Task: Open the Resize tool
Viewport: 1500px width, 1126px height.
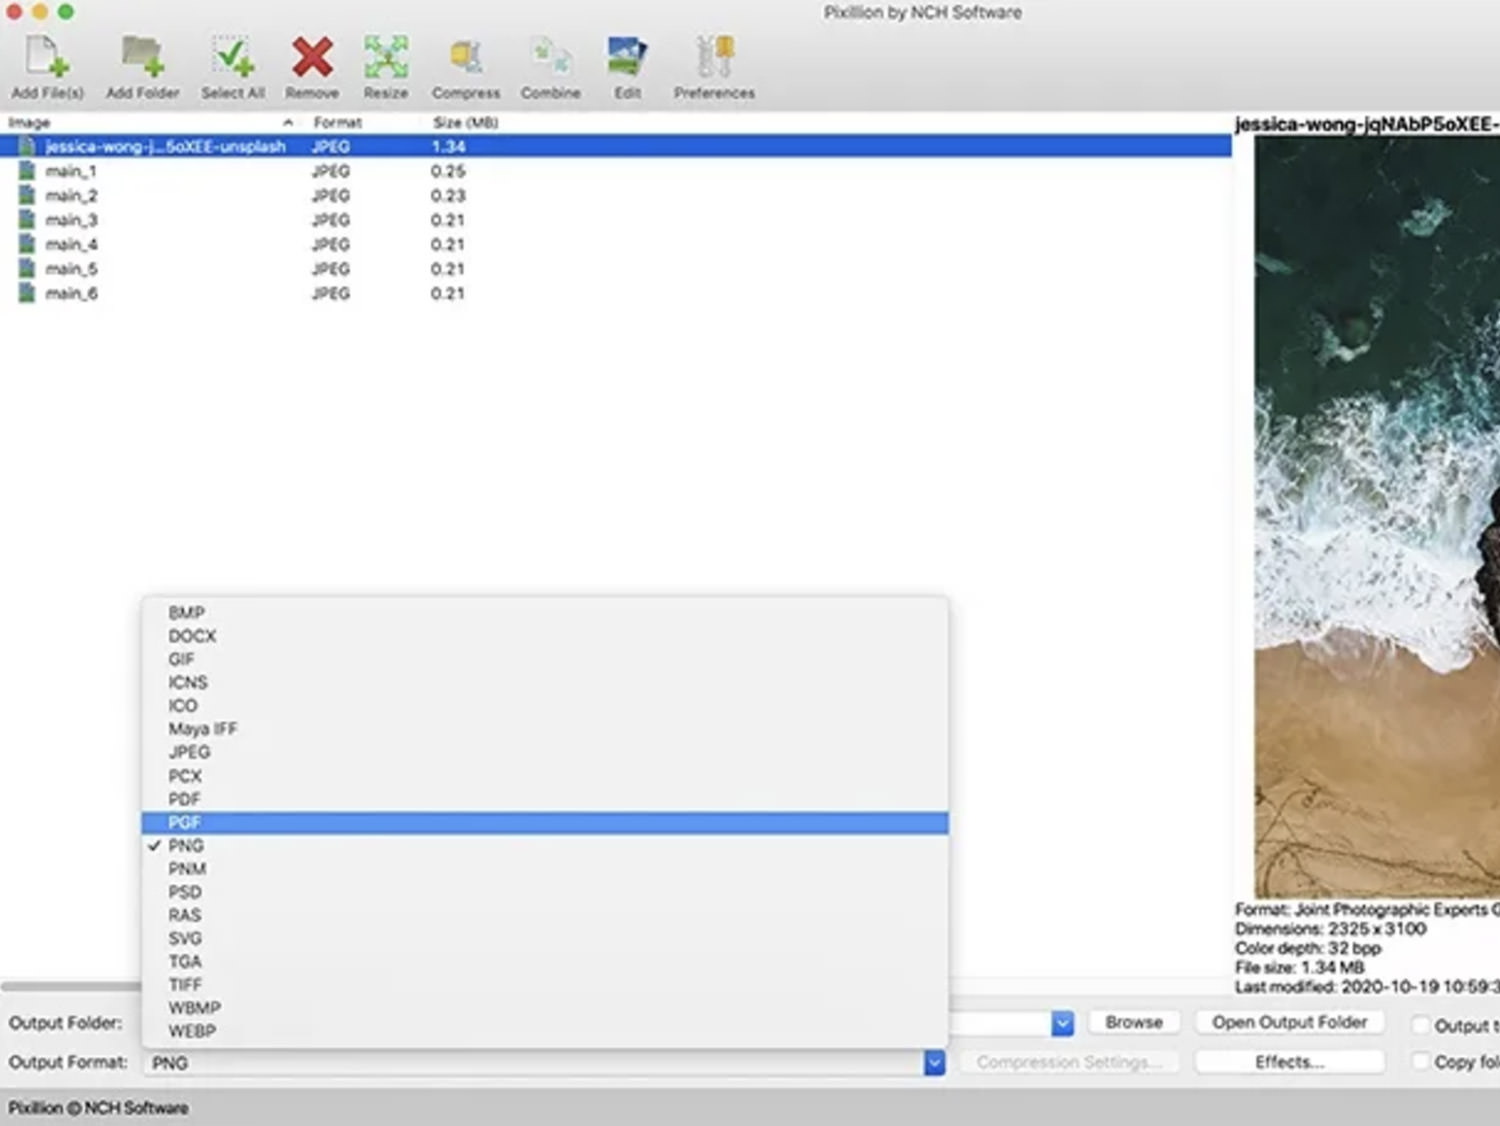Action: click(x=385, y=58)
